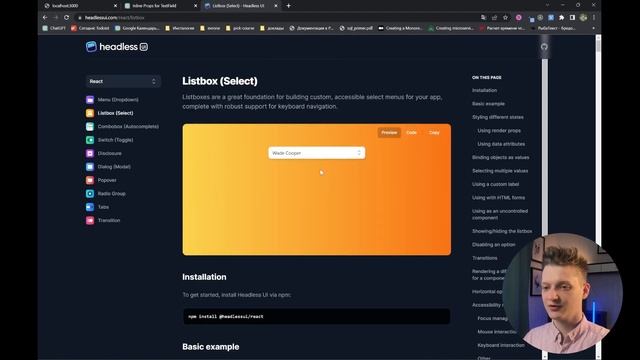Open the Google Календарь bookmark
The width and height of the screenshot is (640, 360).
138,28
